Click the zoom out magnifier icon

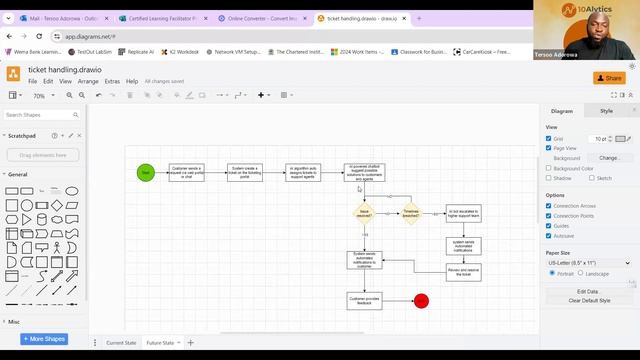coord(82,95)
